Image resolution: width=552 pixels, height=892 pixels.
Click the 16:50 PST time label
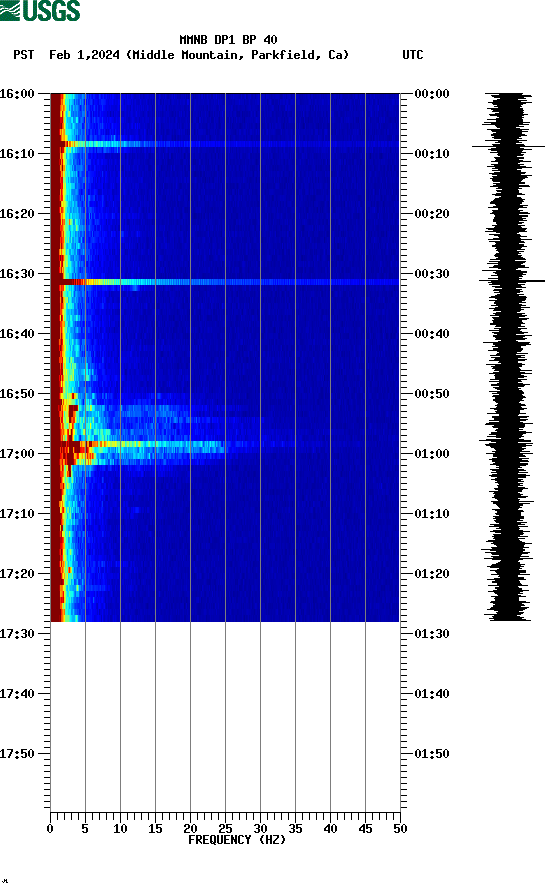pos(17,394)
